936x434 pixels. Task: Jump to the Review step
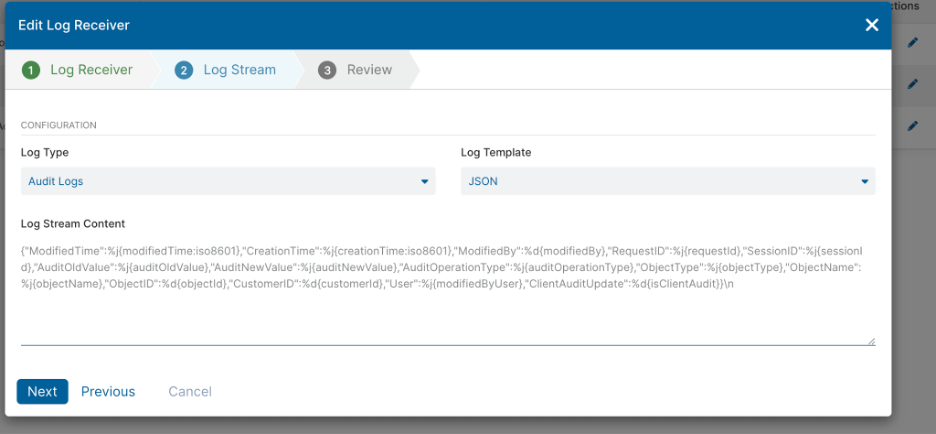(x=355, y=70)
